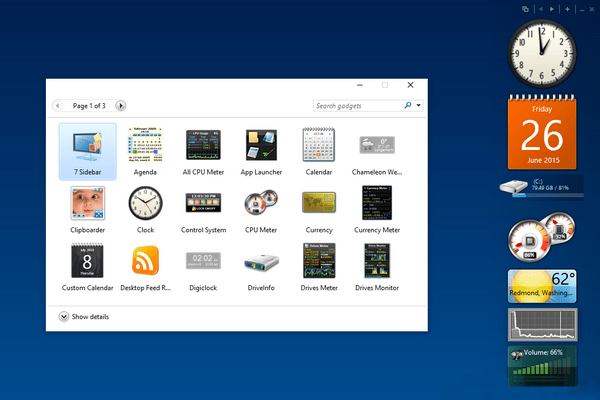600x400 pixels.
Task: Open the search options dropdown arrow
Action: coord(418,105)
